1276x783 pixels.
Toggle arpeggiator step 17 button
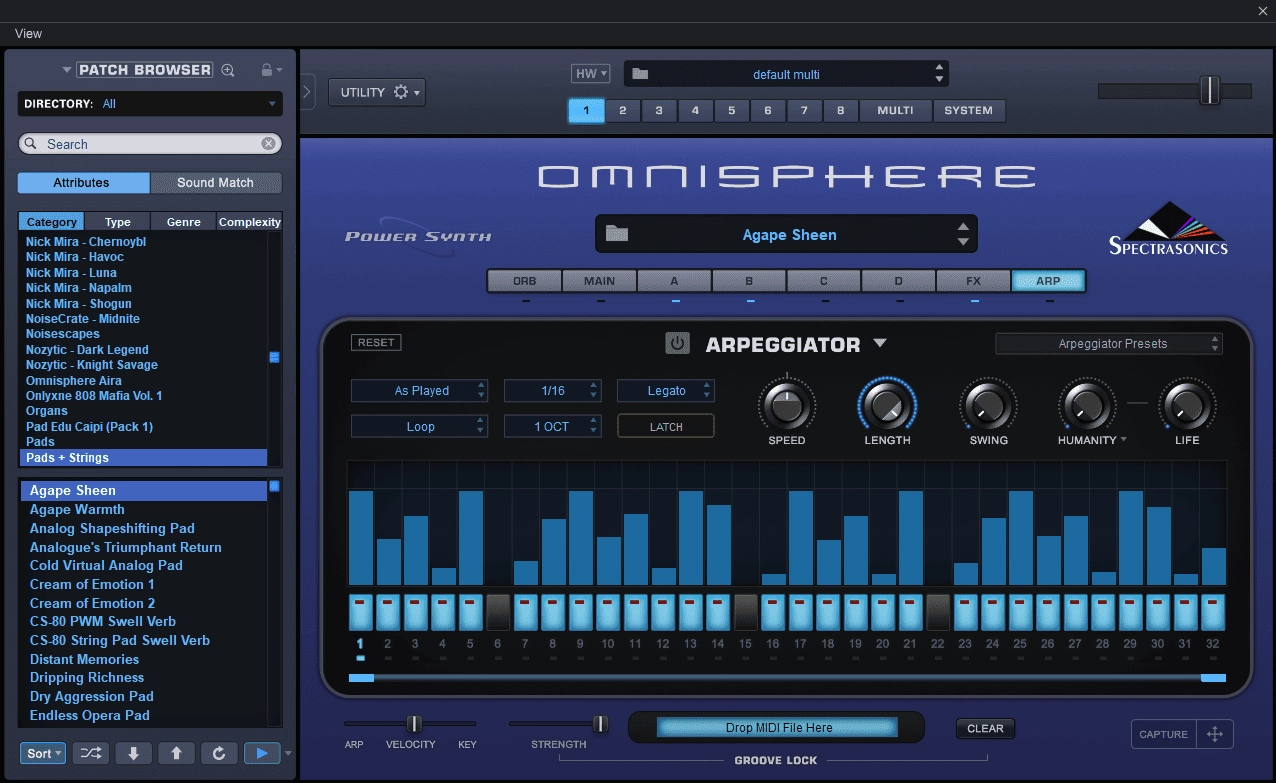pos(800,612)
